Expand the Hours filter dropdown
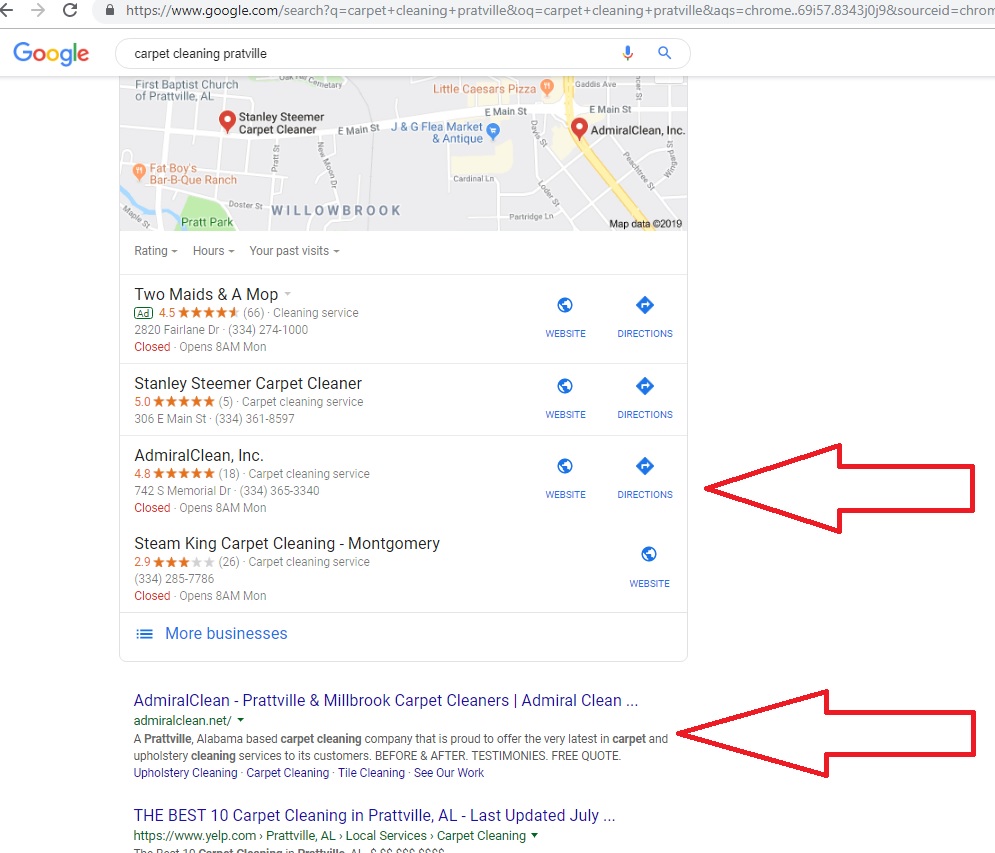This screenshot has height=853, width=995. coord(214,251)
